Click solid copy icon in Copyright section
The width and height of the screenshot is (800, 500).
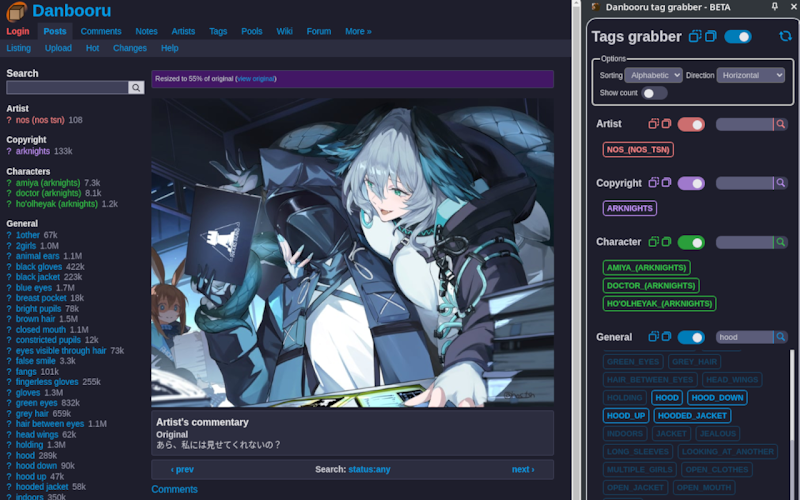tap(666, 183)
